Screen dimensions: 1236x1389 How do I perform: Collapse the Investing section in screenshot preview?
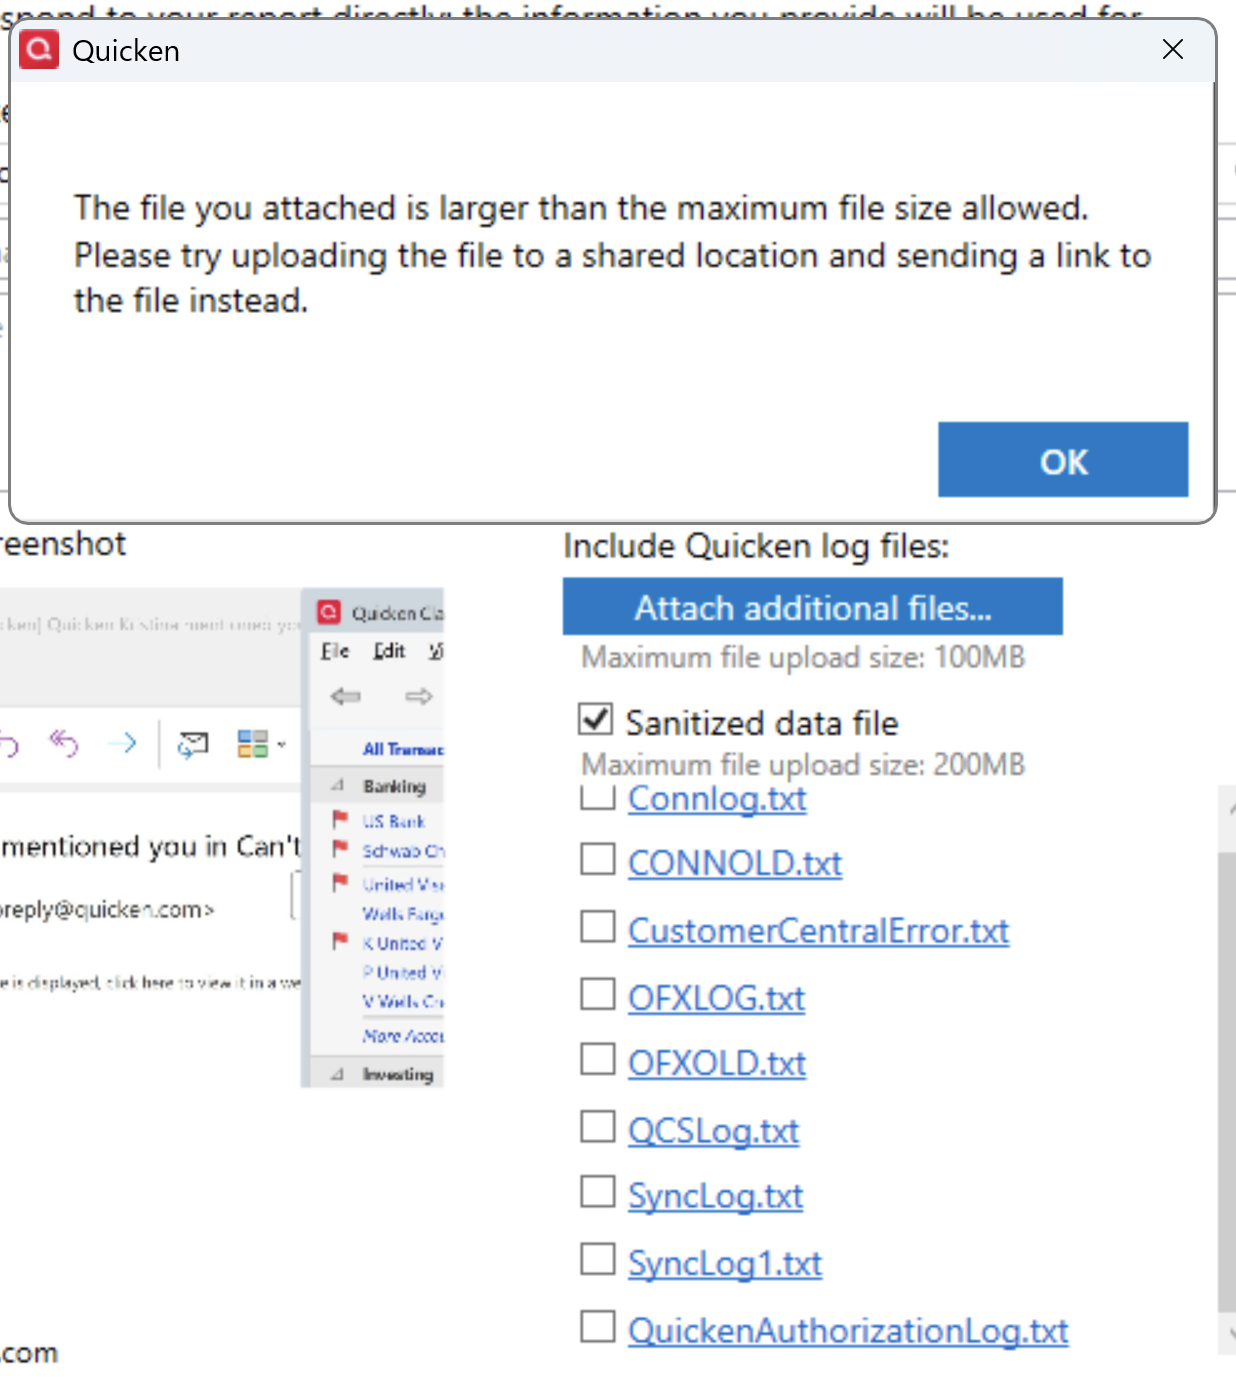click(x=337, y=1074)
